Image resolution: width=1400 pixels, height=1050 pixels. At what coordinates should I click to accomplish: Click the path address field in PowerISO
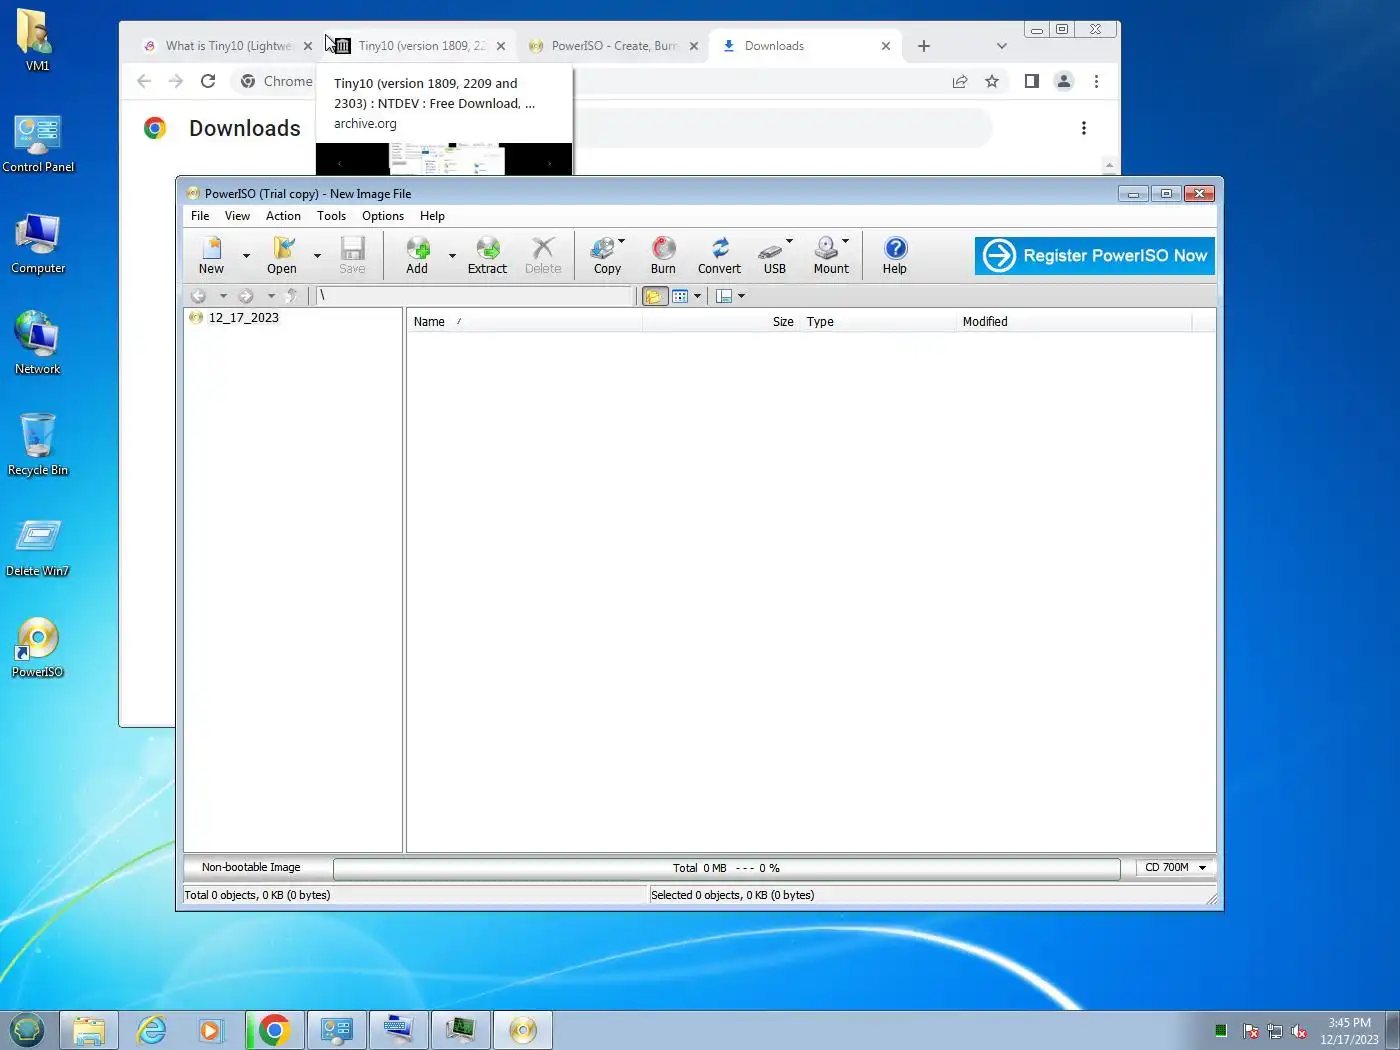474,296
